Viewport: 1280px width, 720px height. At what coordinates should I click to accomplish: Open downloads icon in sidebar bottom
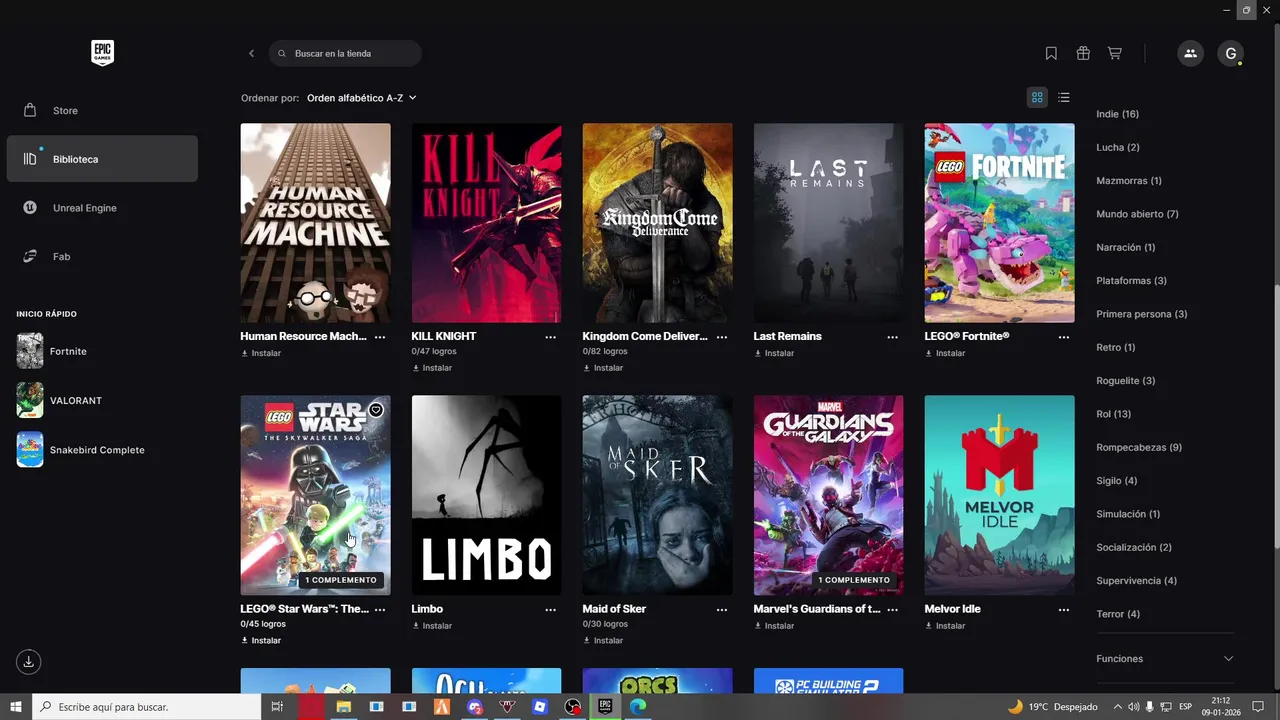click(29, 661)
